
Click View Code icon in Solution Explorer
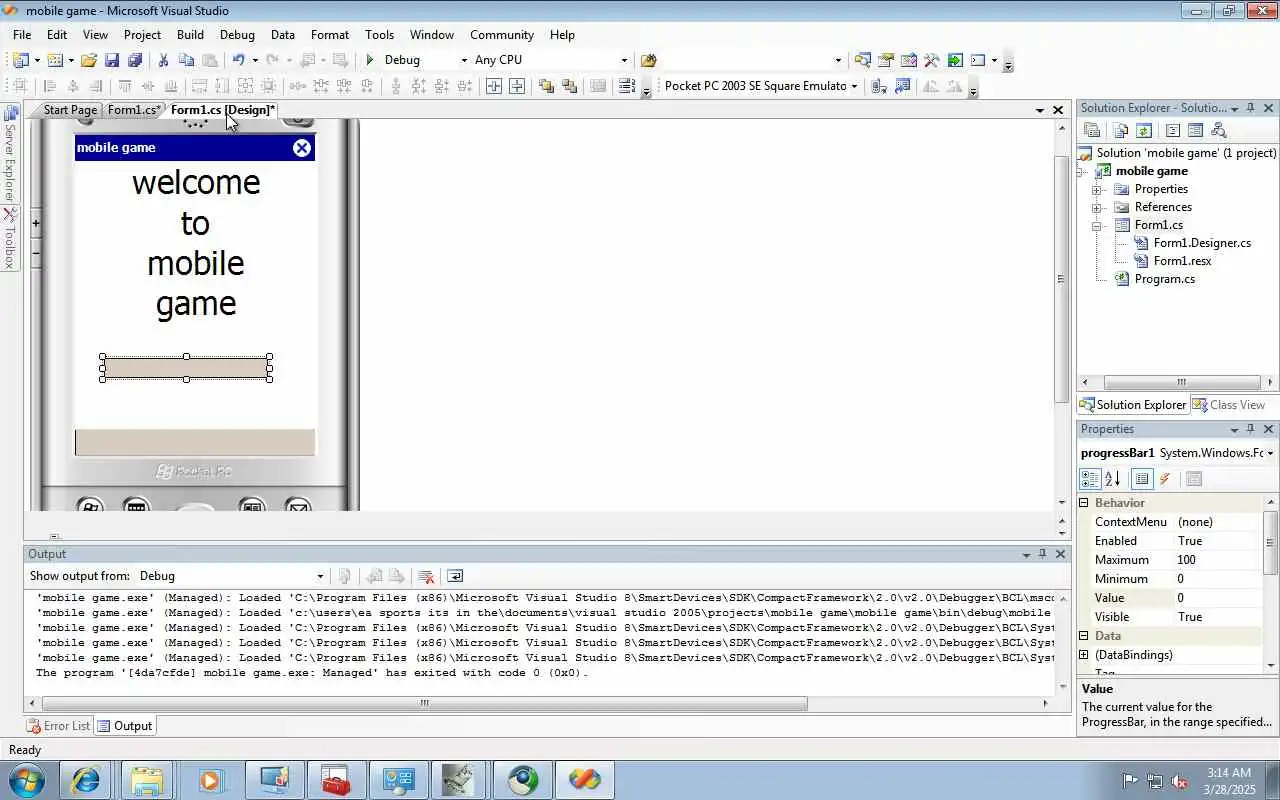pyautogui.click(x=1172, y=130)
